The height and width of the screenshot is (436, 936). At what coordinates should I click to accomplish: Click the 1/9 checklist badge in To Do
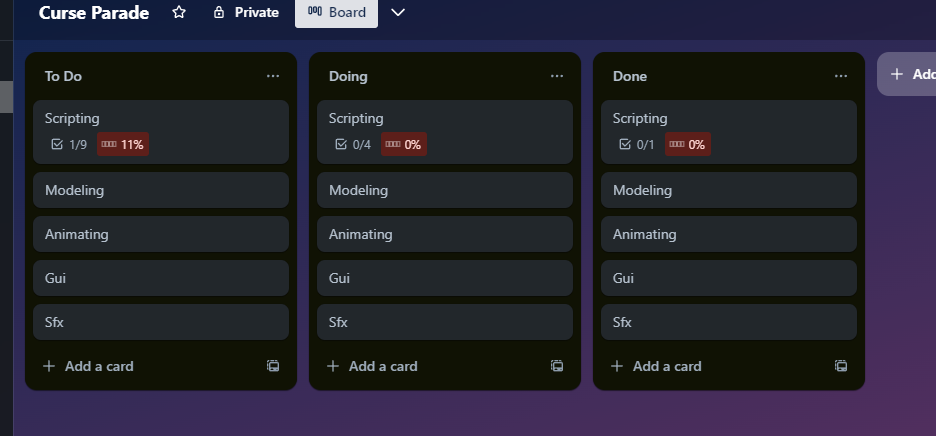click(x=69, y=145)
